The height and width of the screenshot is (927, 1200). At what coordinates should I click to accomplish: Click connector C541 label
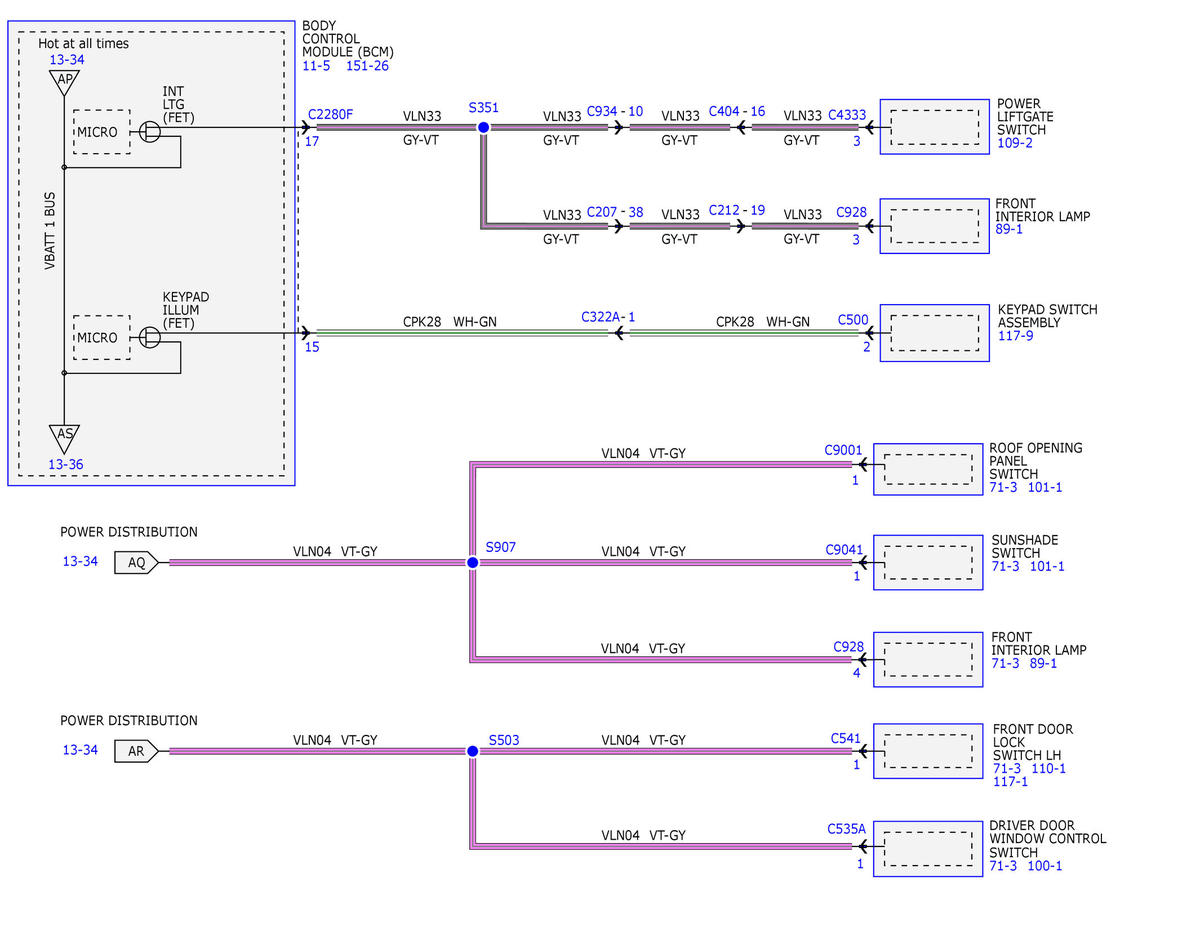[846, 738]
